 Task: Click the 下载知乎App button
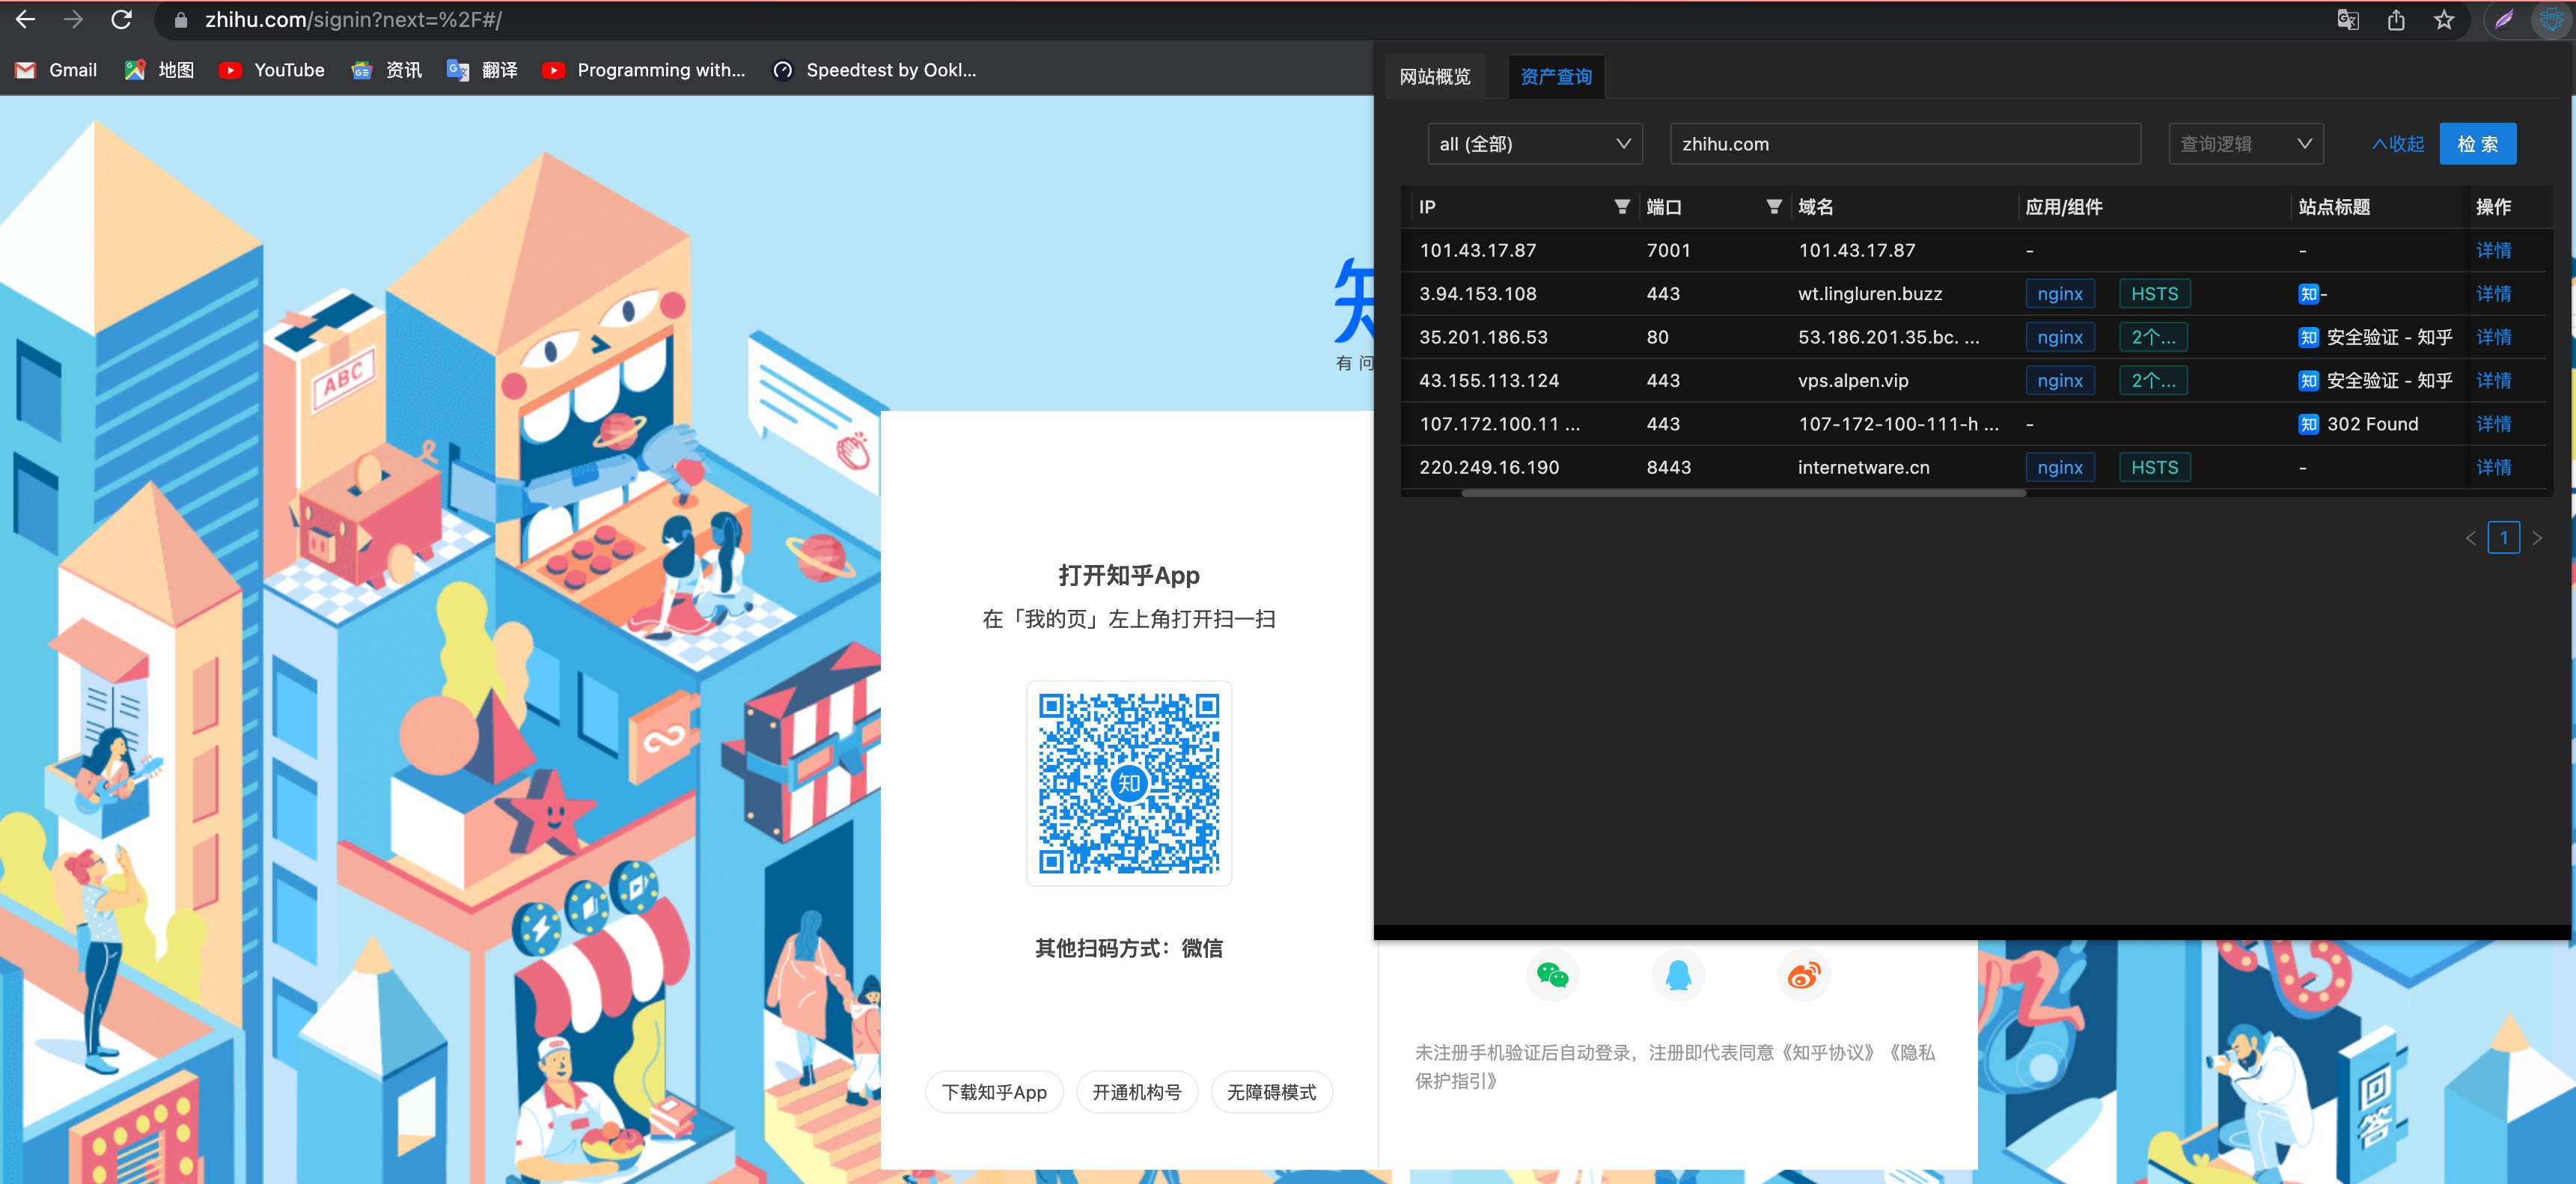[994, 1092]
